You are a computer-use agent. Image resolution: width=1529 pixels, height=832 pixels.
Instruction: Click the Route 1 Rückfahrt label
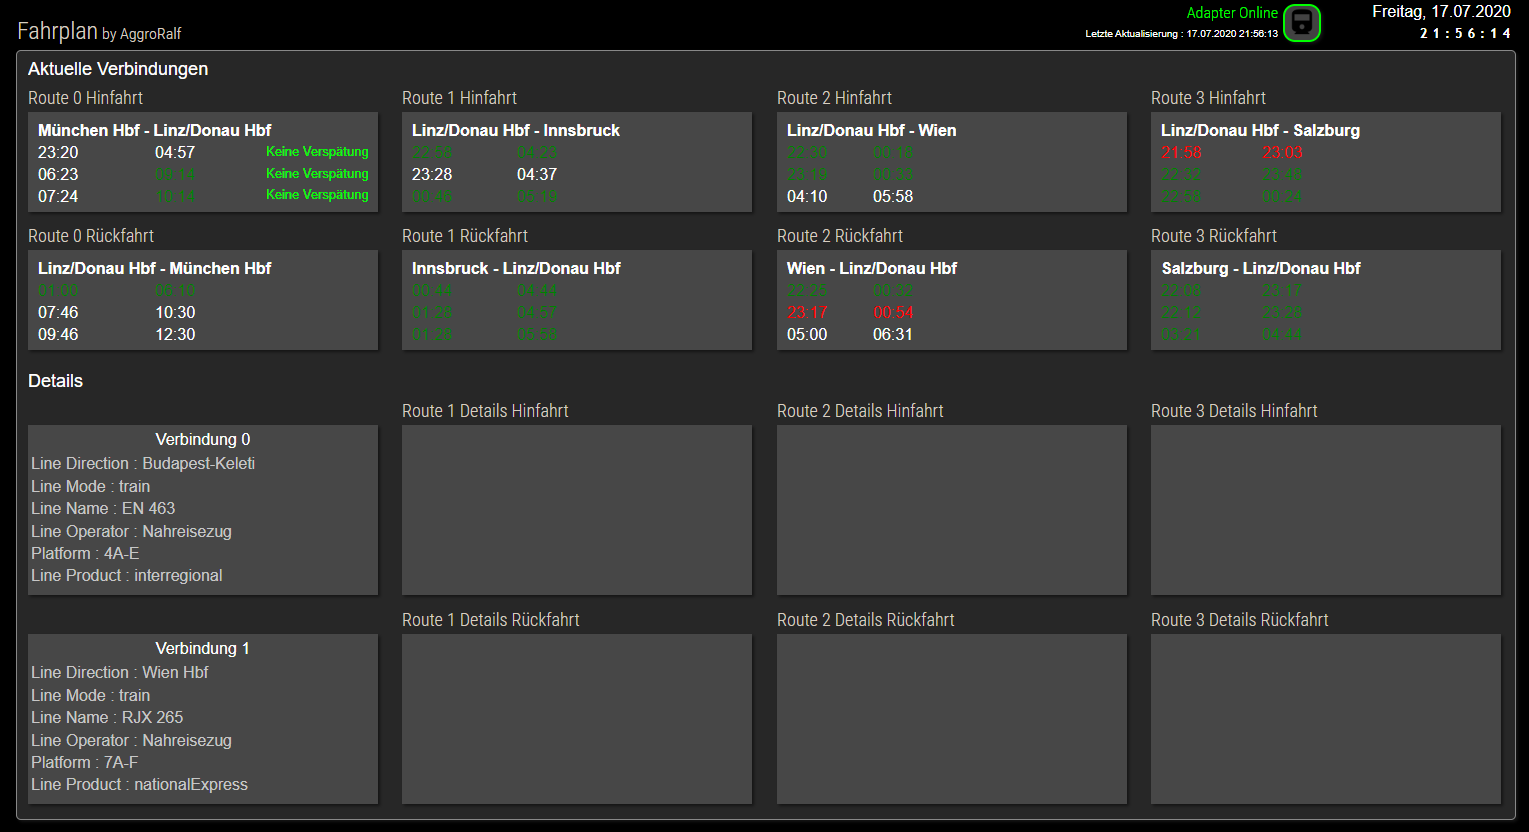tap(465, 236)
